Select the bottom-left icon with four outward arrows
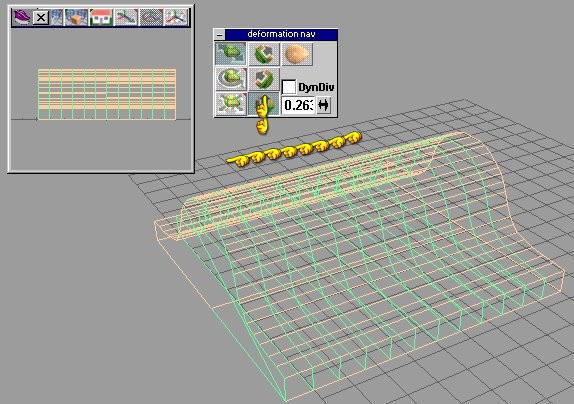Screen dimensions: 574x404 click(x=231, y=104)
